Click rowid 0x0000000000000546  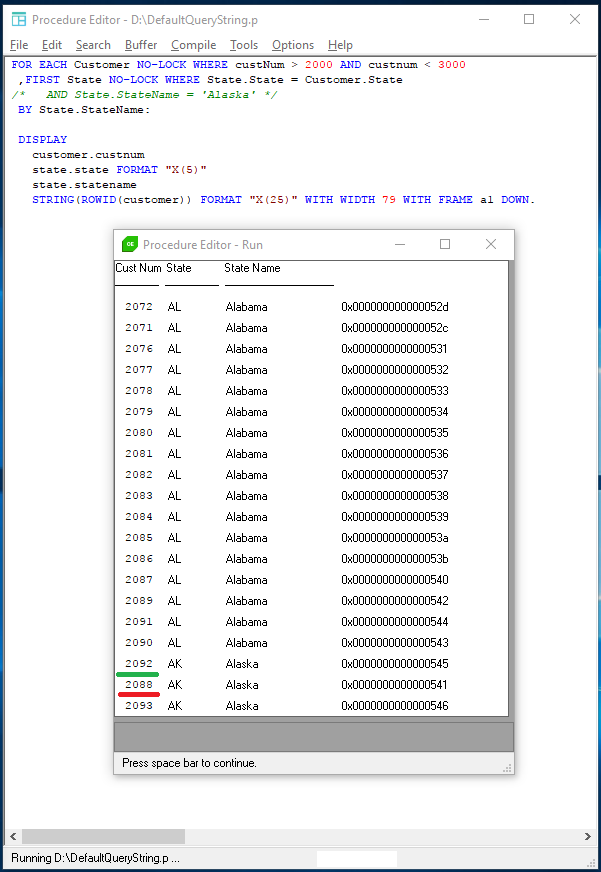pos(395,706)
